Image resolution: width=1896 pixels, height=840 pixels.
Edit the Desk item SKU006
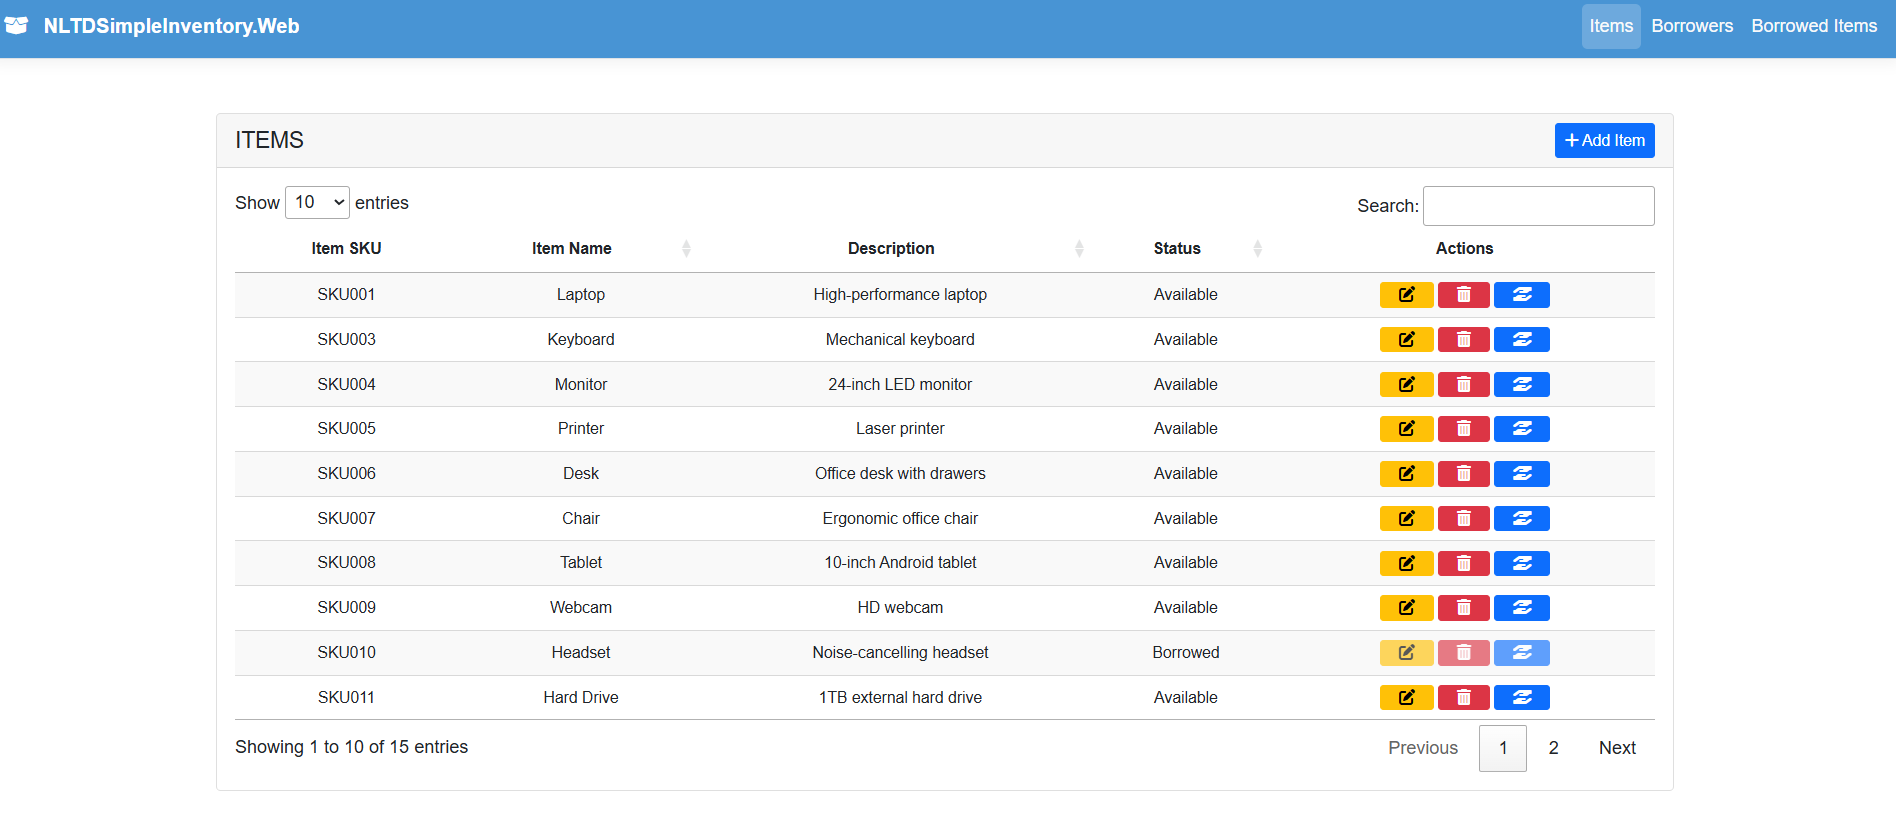[x=1406, y=474]
